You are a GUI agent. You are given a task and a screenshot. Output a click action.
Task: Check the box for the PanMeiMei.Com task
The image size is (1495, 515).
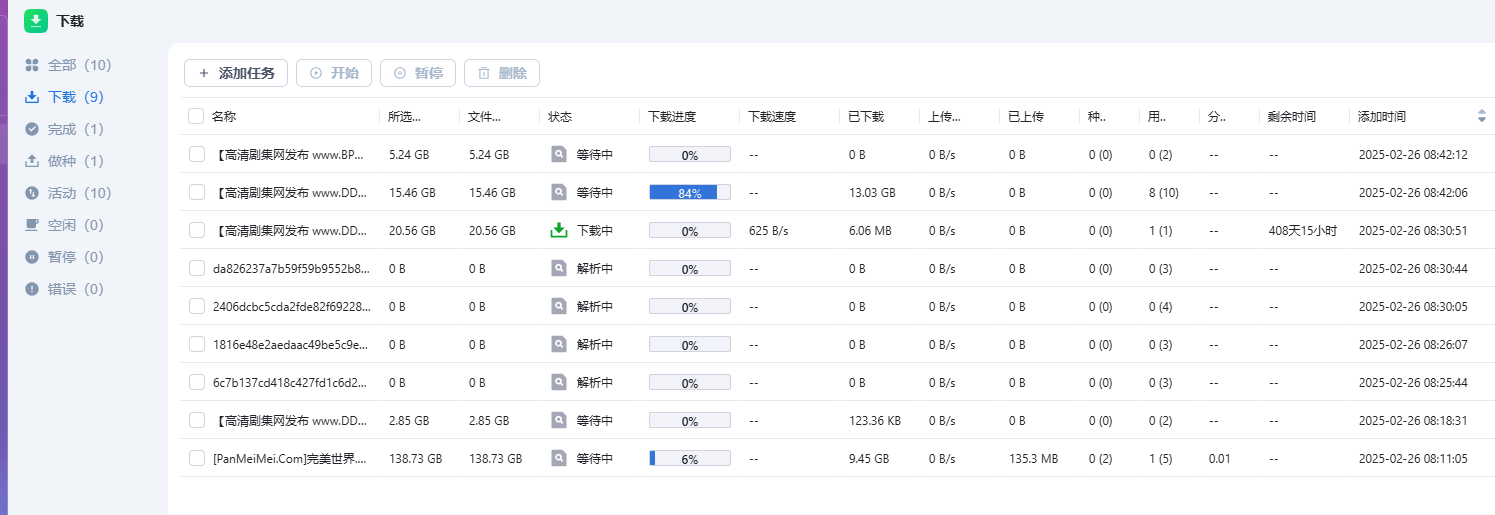click(x=197, y=458)
